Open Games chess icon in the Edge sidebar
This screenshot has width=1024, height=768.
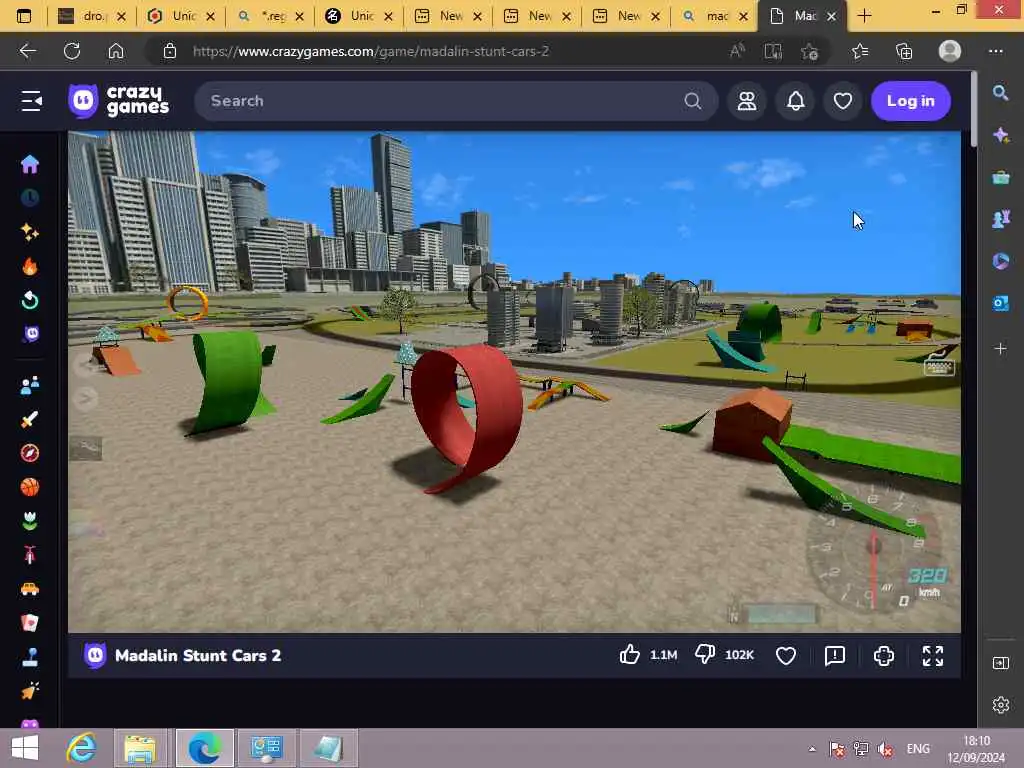[1000, 219]
